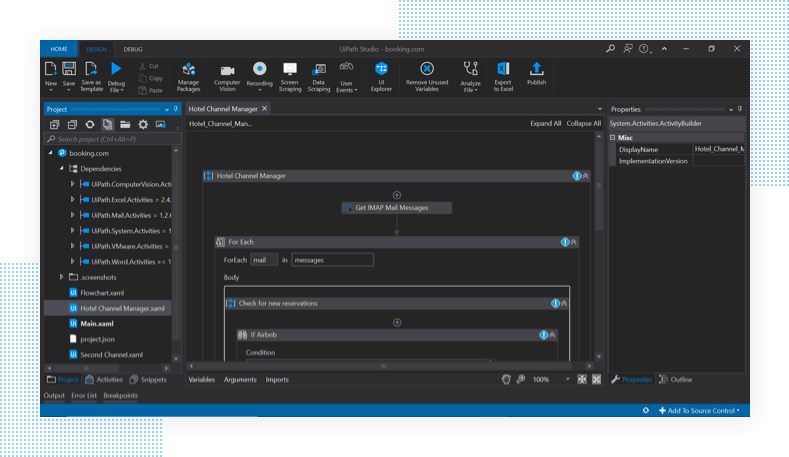Switch to the Activities panel tab
This screenshot has width=789, height=457.
(104, 379)
